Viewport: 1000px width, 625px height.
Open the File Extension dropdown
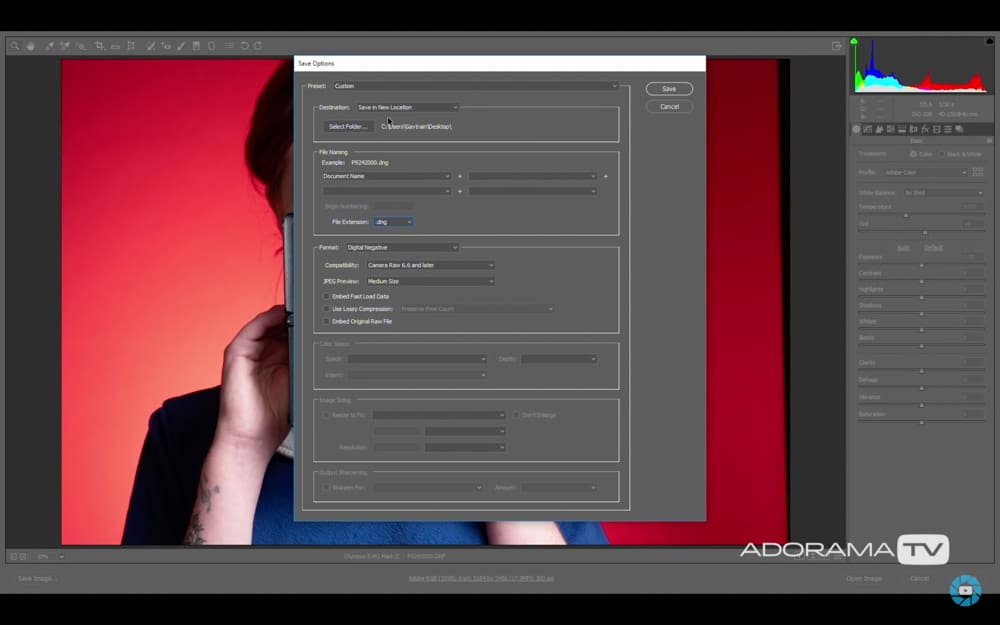[x=393, y=221]
